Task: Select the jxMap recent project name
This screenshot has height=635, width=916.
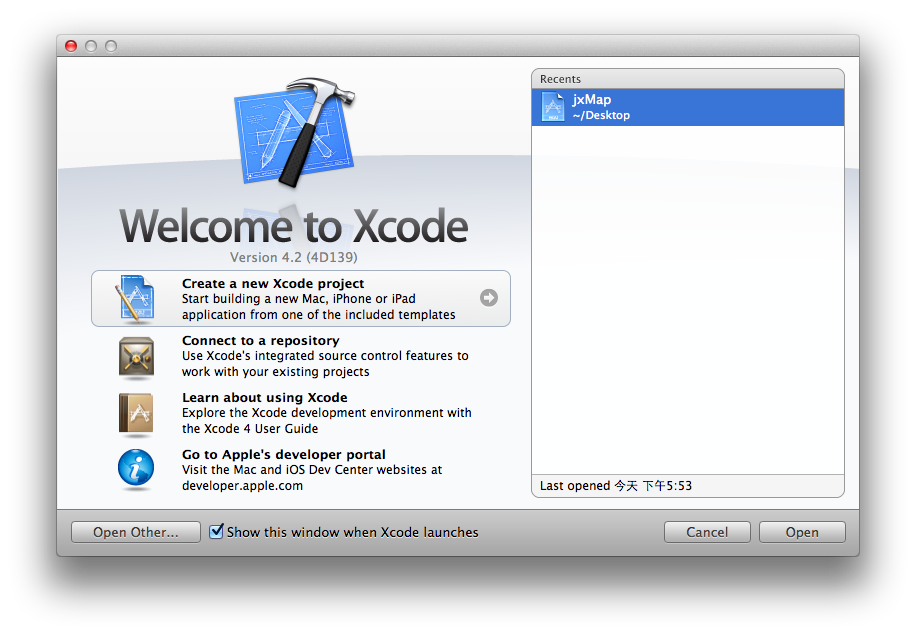Action: click(592, 100)
